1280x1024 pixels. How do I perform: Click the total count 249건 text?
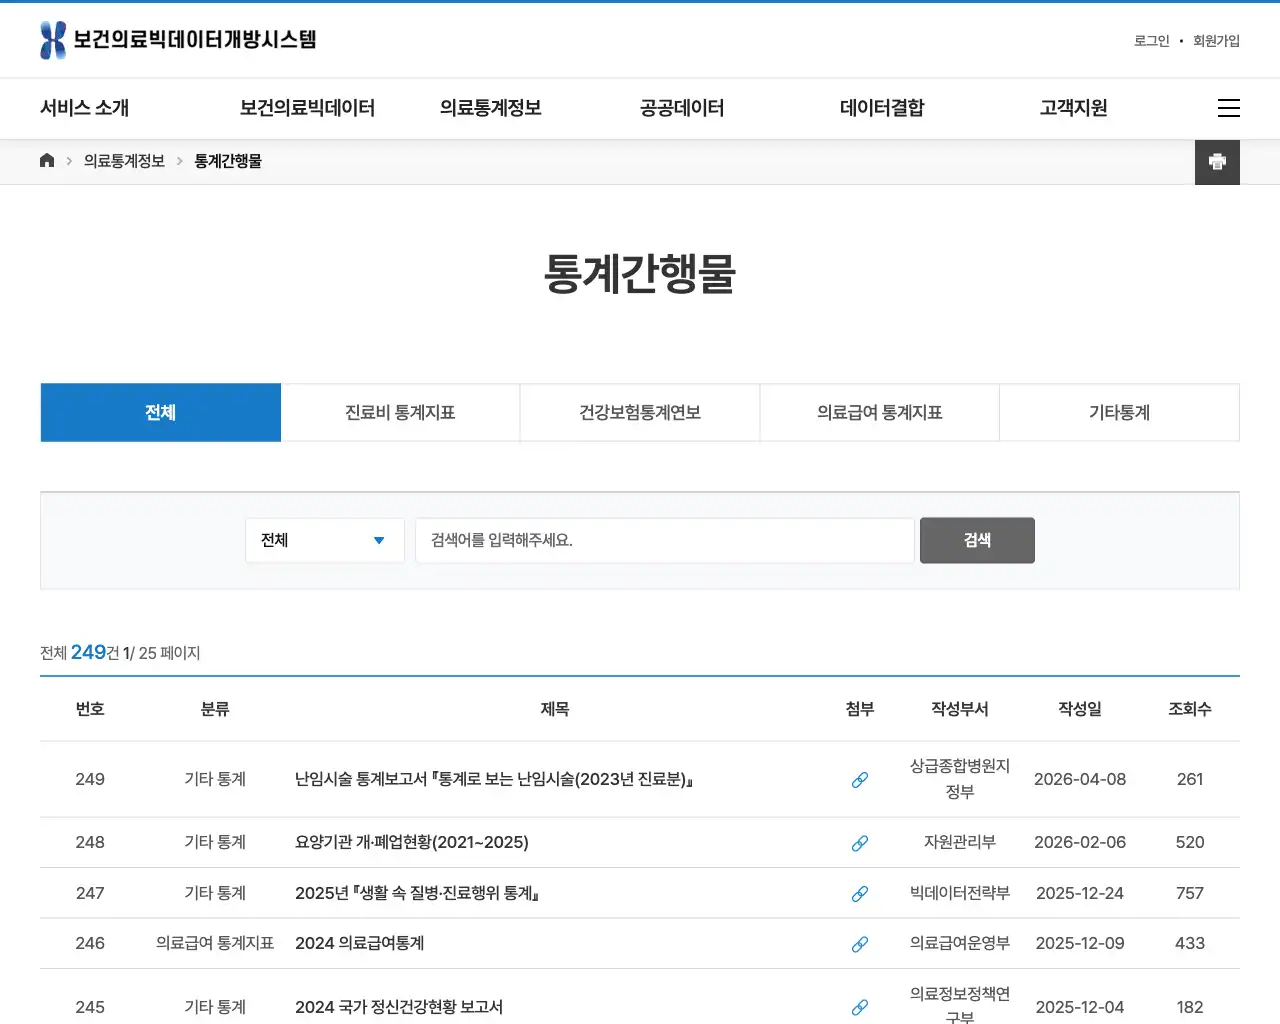(95, 652)
